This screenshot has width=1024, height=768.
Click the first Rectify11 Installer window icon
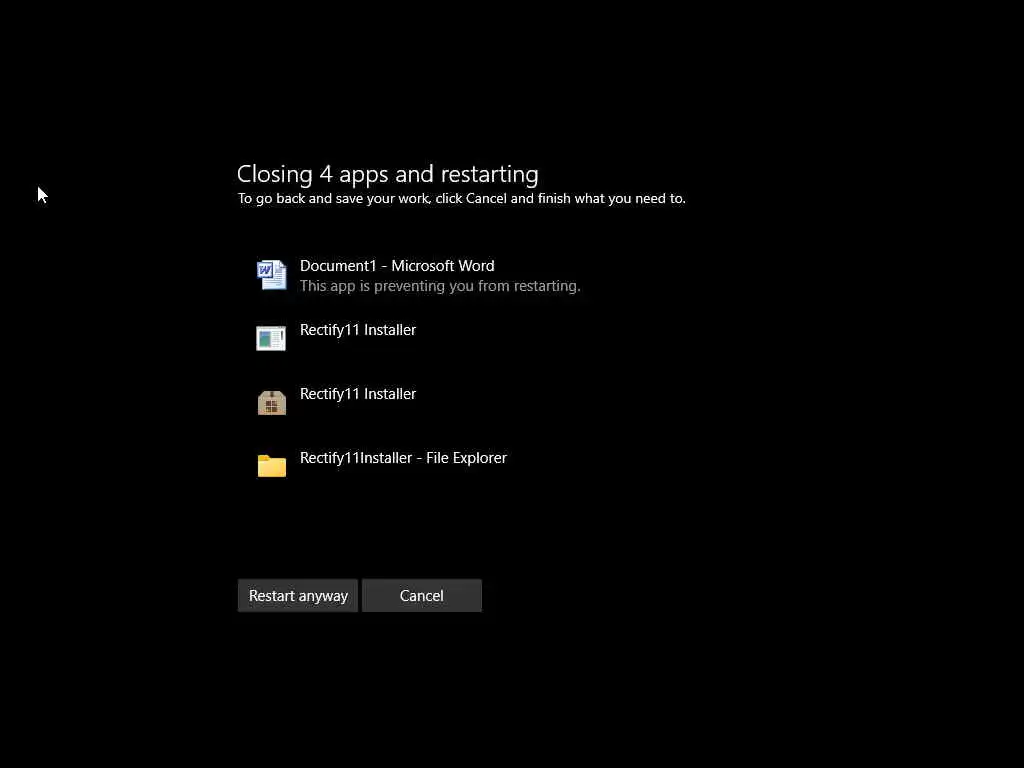pos(271,338)
